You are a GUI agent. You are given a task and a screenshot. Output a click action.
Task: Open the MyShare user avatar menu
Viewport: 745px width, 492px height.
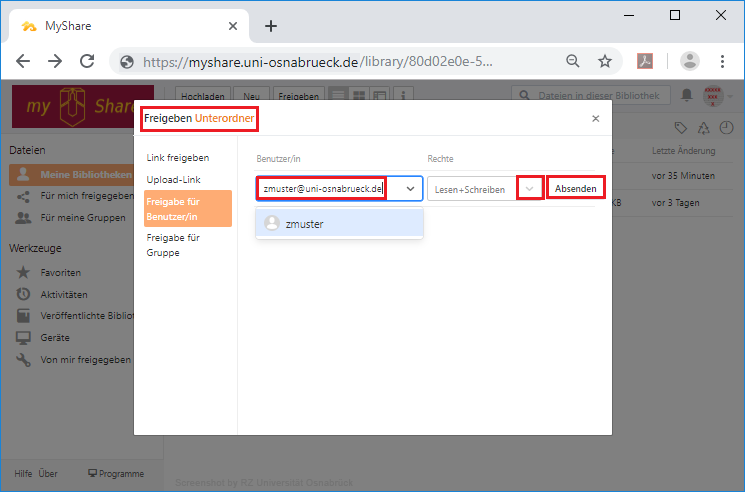tap(714, 96)
